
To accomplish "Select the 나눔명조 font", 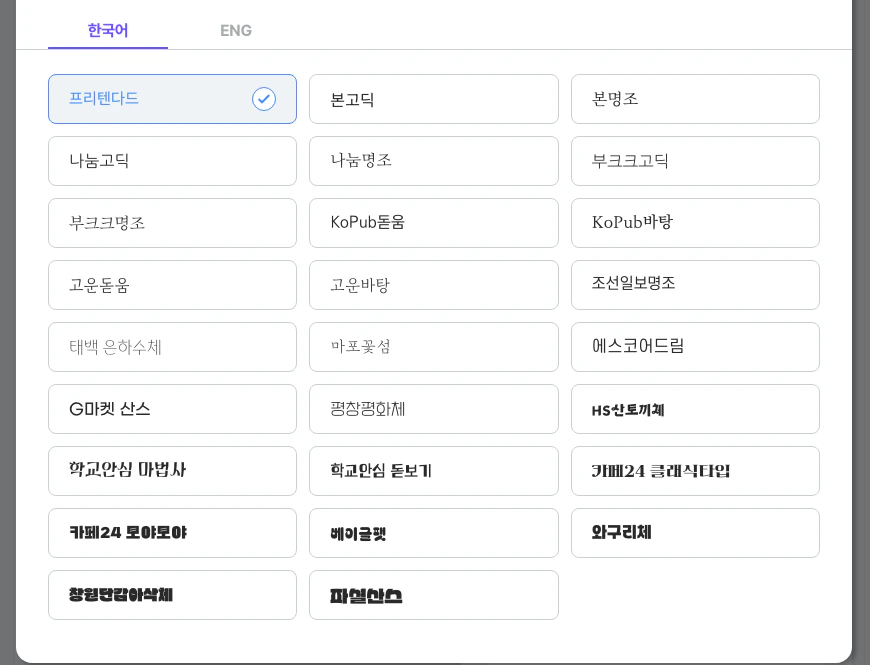I will tap(434, 161).
